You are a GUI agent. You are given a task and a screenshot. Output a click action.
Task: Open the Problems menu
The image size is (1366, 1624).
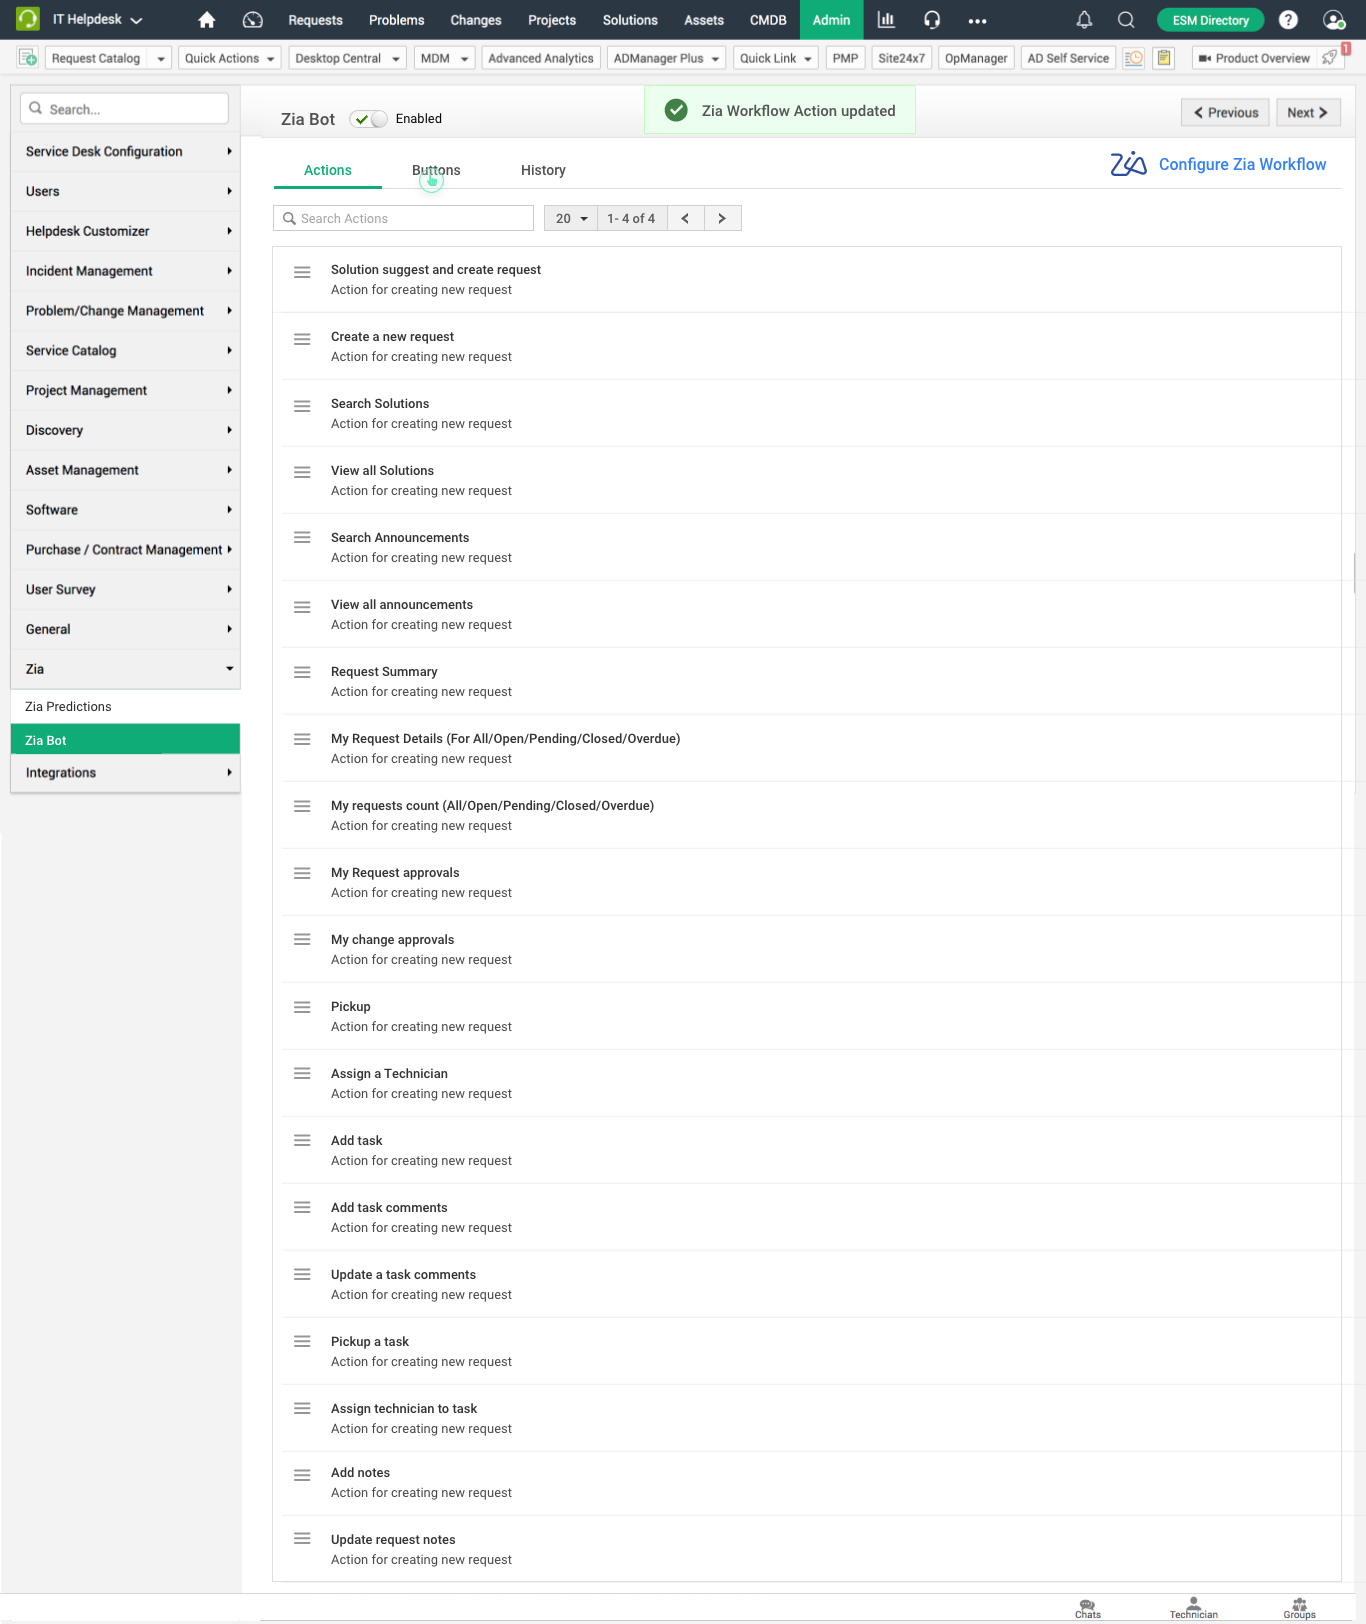[396, 20]
